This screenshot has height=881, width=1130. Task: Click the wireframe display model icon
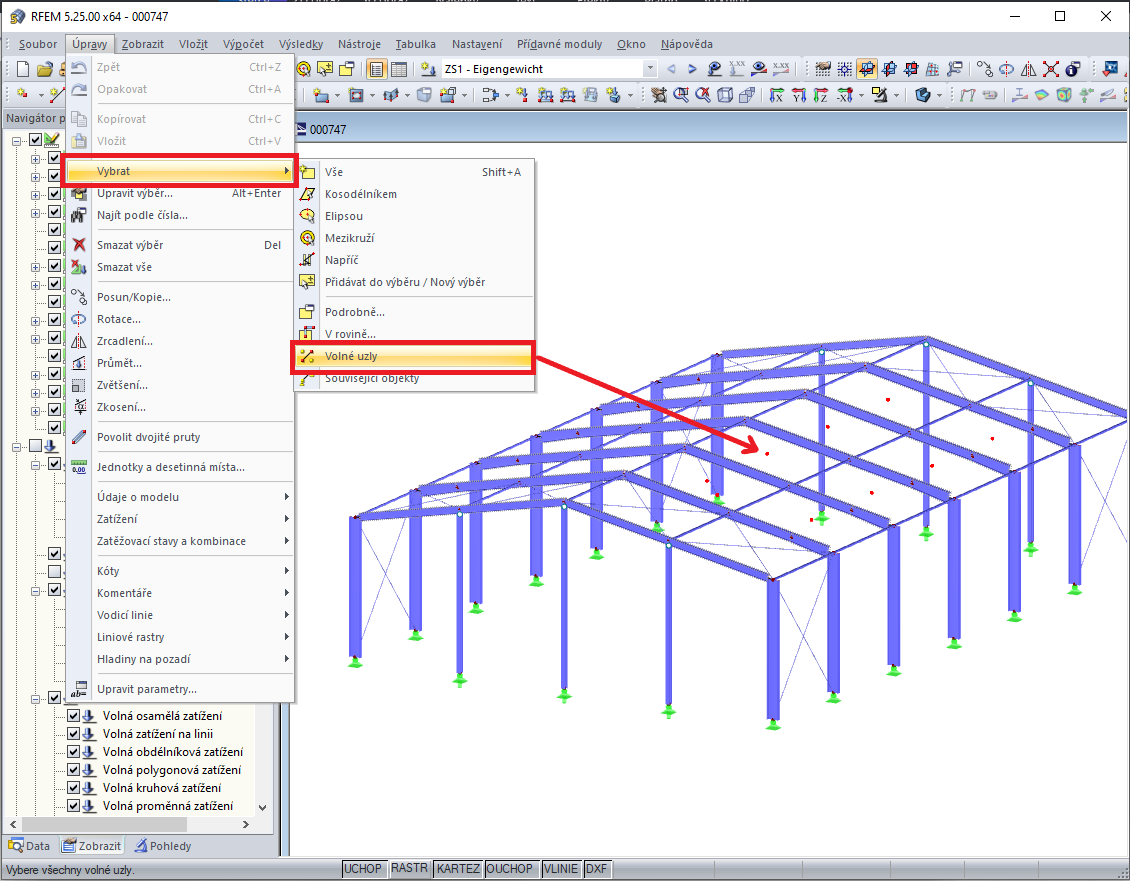(725, 95)
